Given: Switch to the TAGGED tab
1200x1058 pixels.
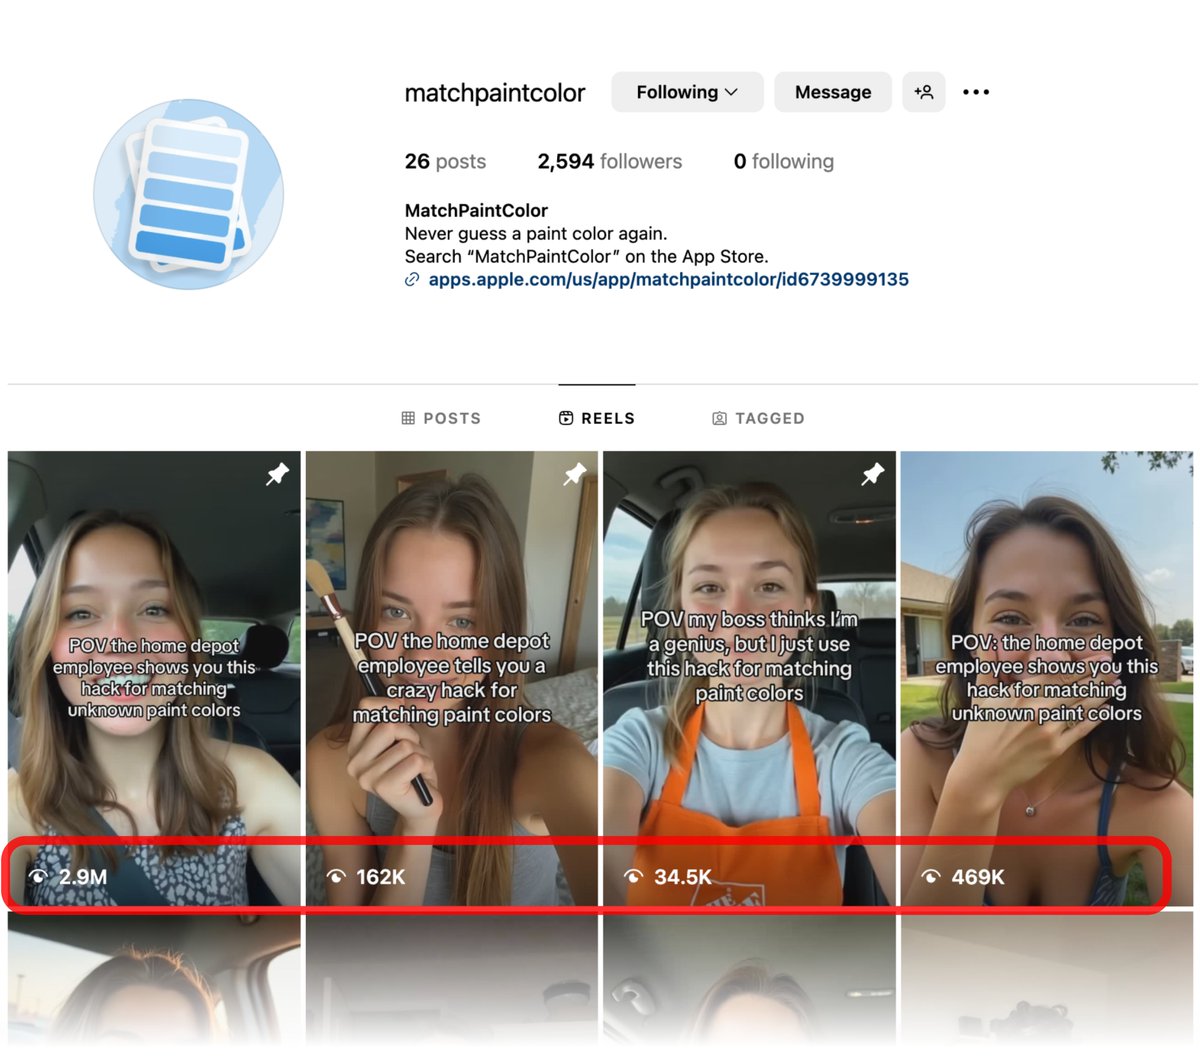Looking at the screenshot, I should 758,418.
